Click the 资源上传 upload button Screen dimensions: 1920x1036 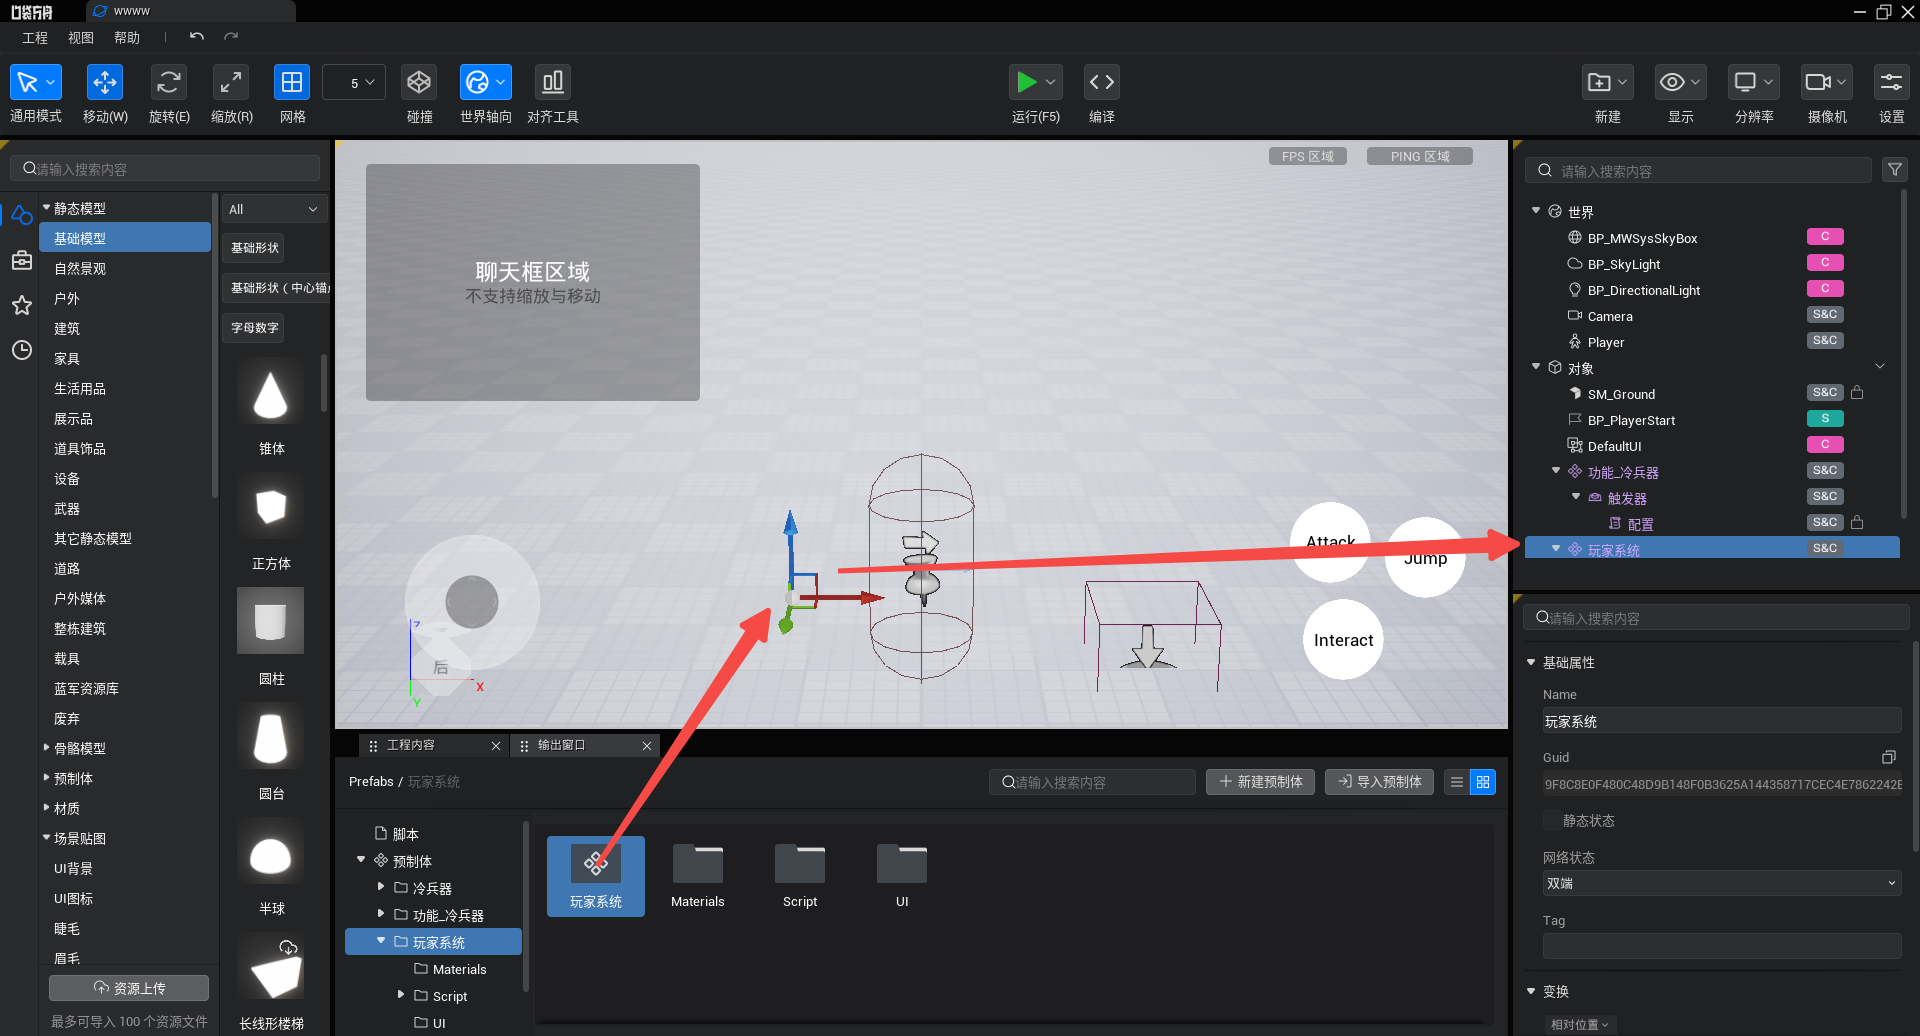coord(129,988)
